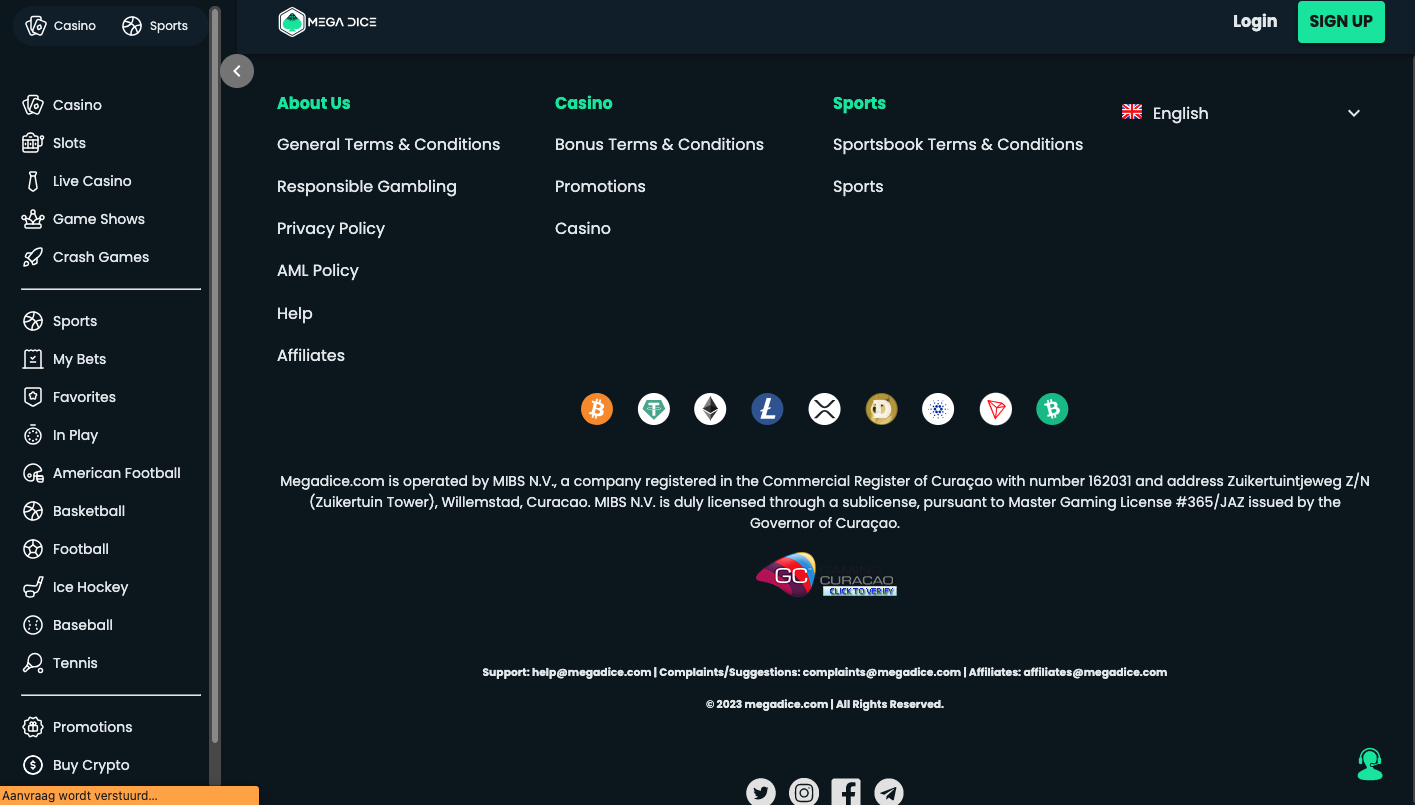Open Responsible Gambling link
The width and height of the screenshot is (1415, 805).
[367, 187]
